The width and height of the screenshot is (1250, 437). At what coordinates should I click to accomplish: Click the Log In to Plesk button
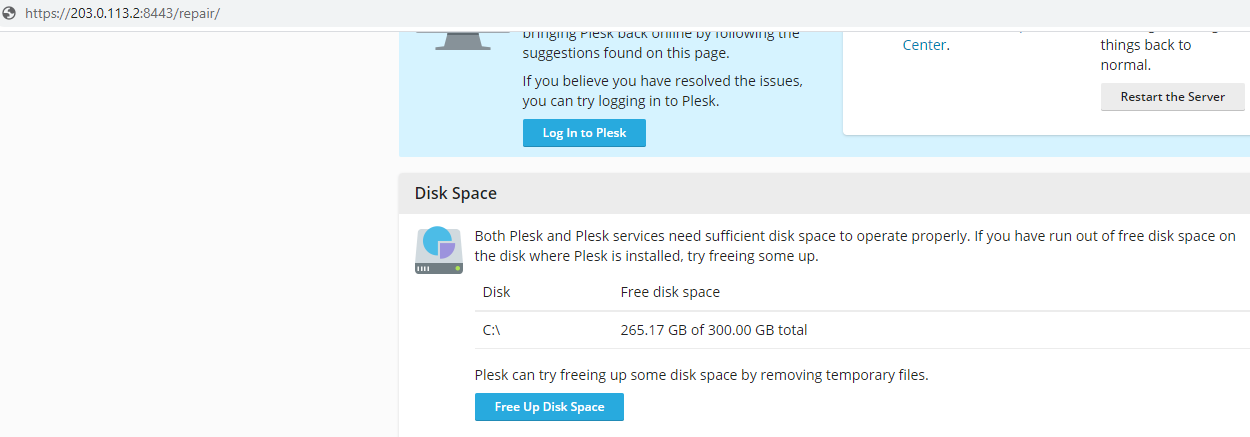(584, 133)
